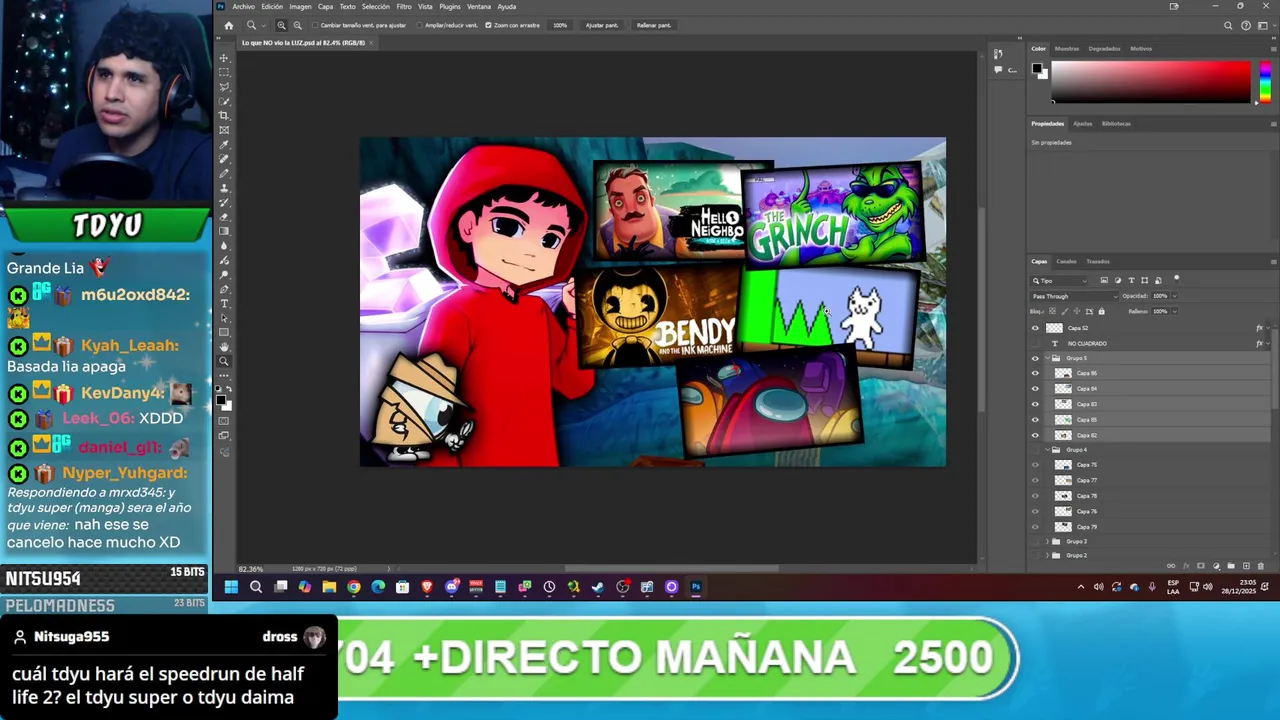Select the Move tool in Photoshop toolbar
This screenshot has height=720, width=1280.
coord(224,58)
